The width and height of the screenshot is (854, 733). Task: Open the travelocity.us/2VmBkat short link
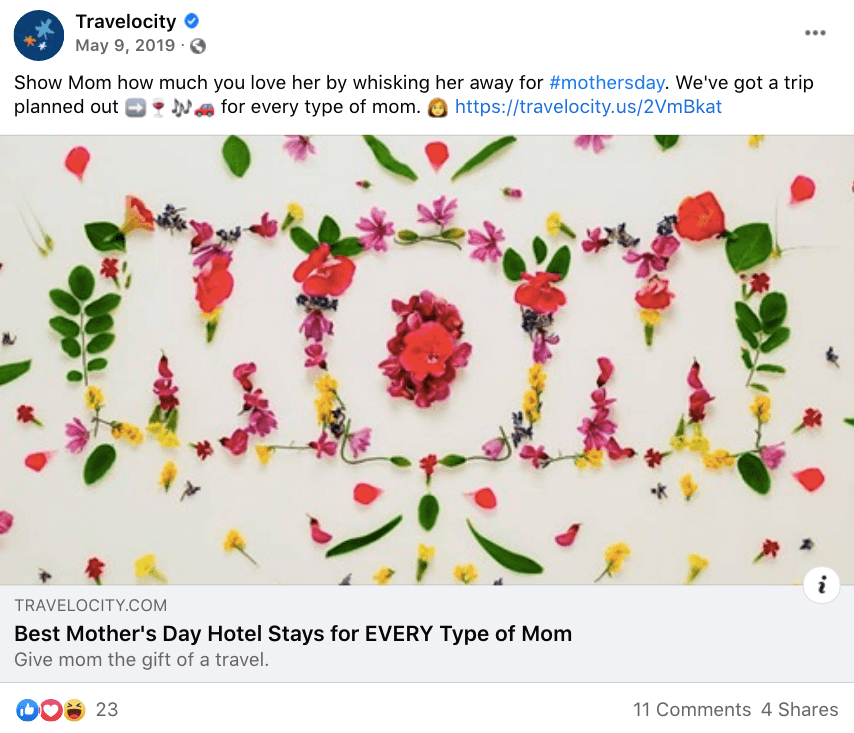[x=588, y=107]
